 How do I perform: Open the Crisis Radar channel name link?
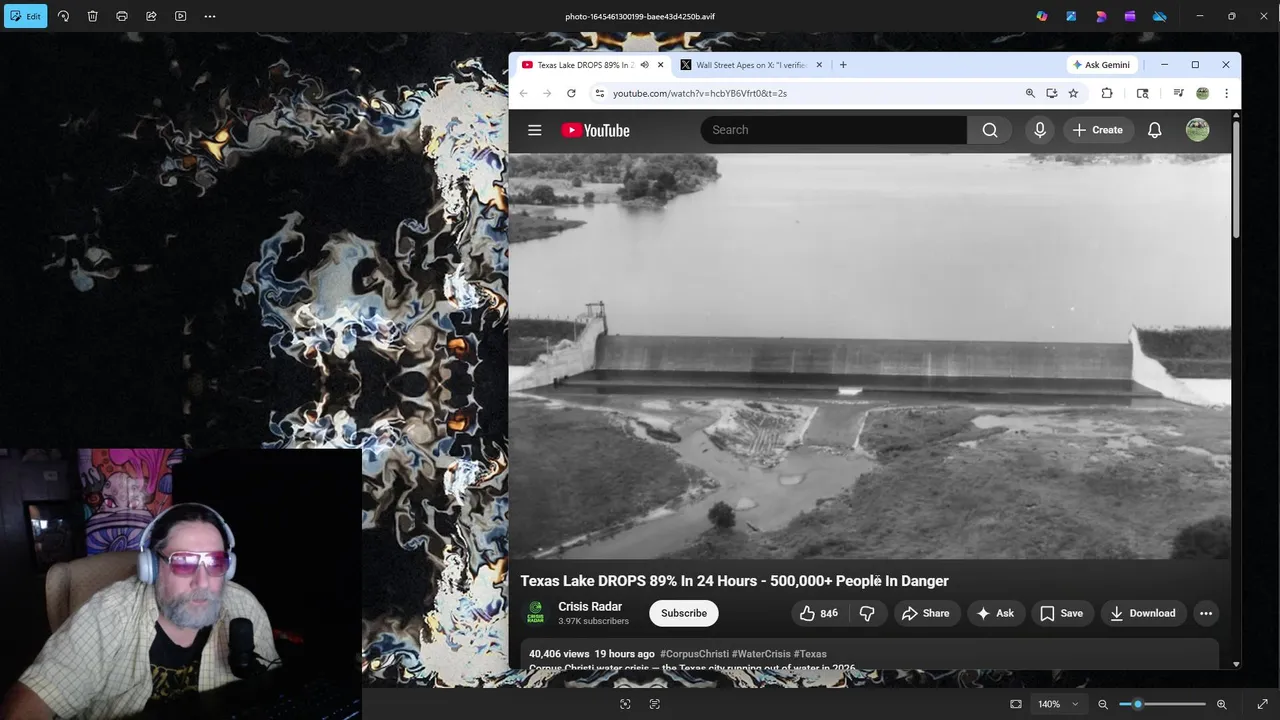click(590, 607)
